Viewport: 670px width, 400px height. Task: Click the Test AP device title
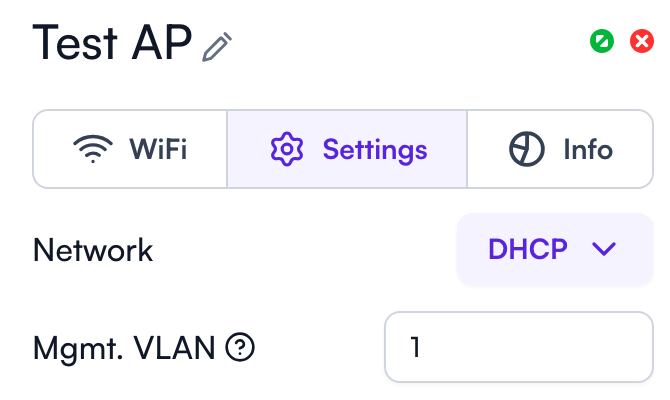pyautogui.click(x=112, y=44)
